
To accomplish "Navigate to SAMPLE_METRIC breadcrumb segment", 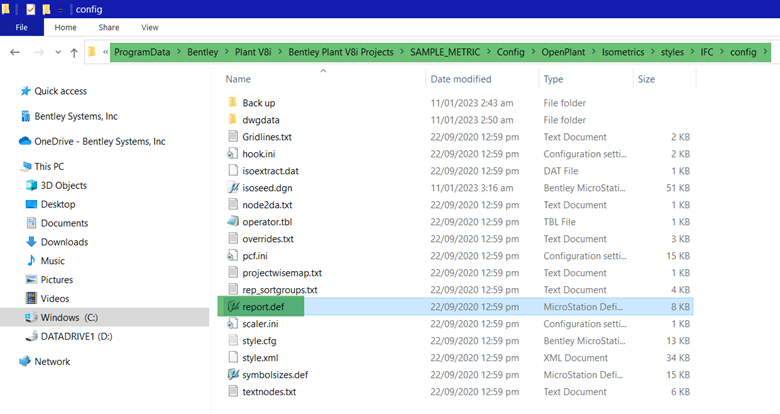I will [445, 52].
